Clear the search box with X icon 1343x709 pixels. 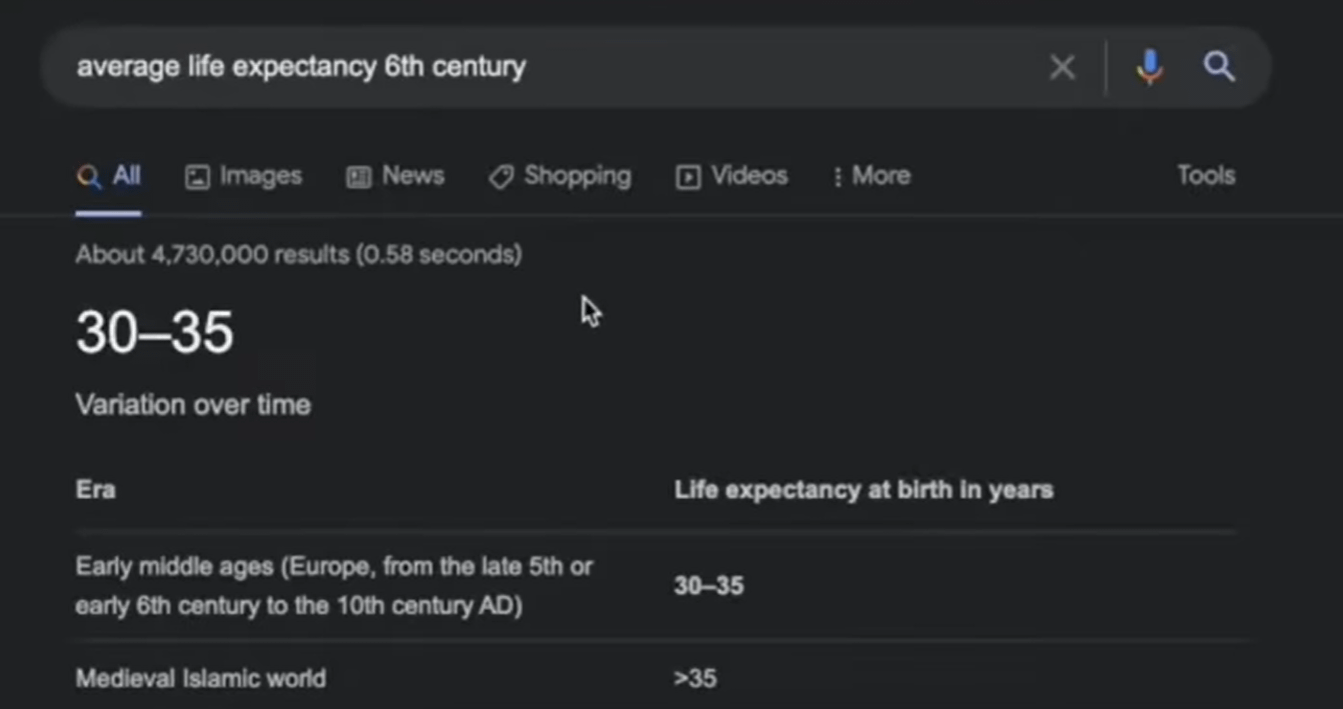(1062, 67)
